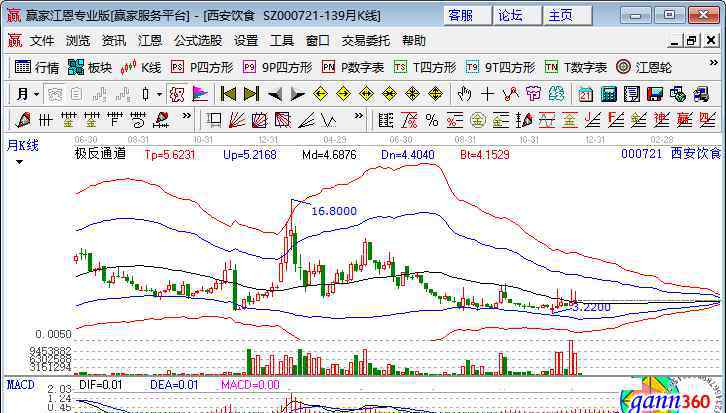Click the 论坛 forum button
Screen dimensions: 726x413
point(517,16)
